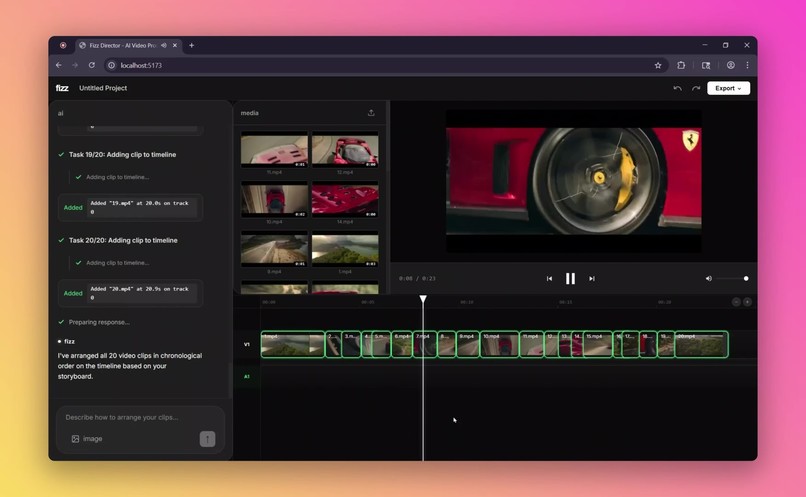Screen dimensions: 806x497
Task: Select the 6.mp4 clip on the timeline
Action: point(401,344)
